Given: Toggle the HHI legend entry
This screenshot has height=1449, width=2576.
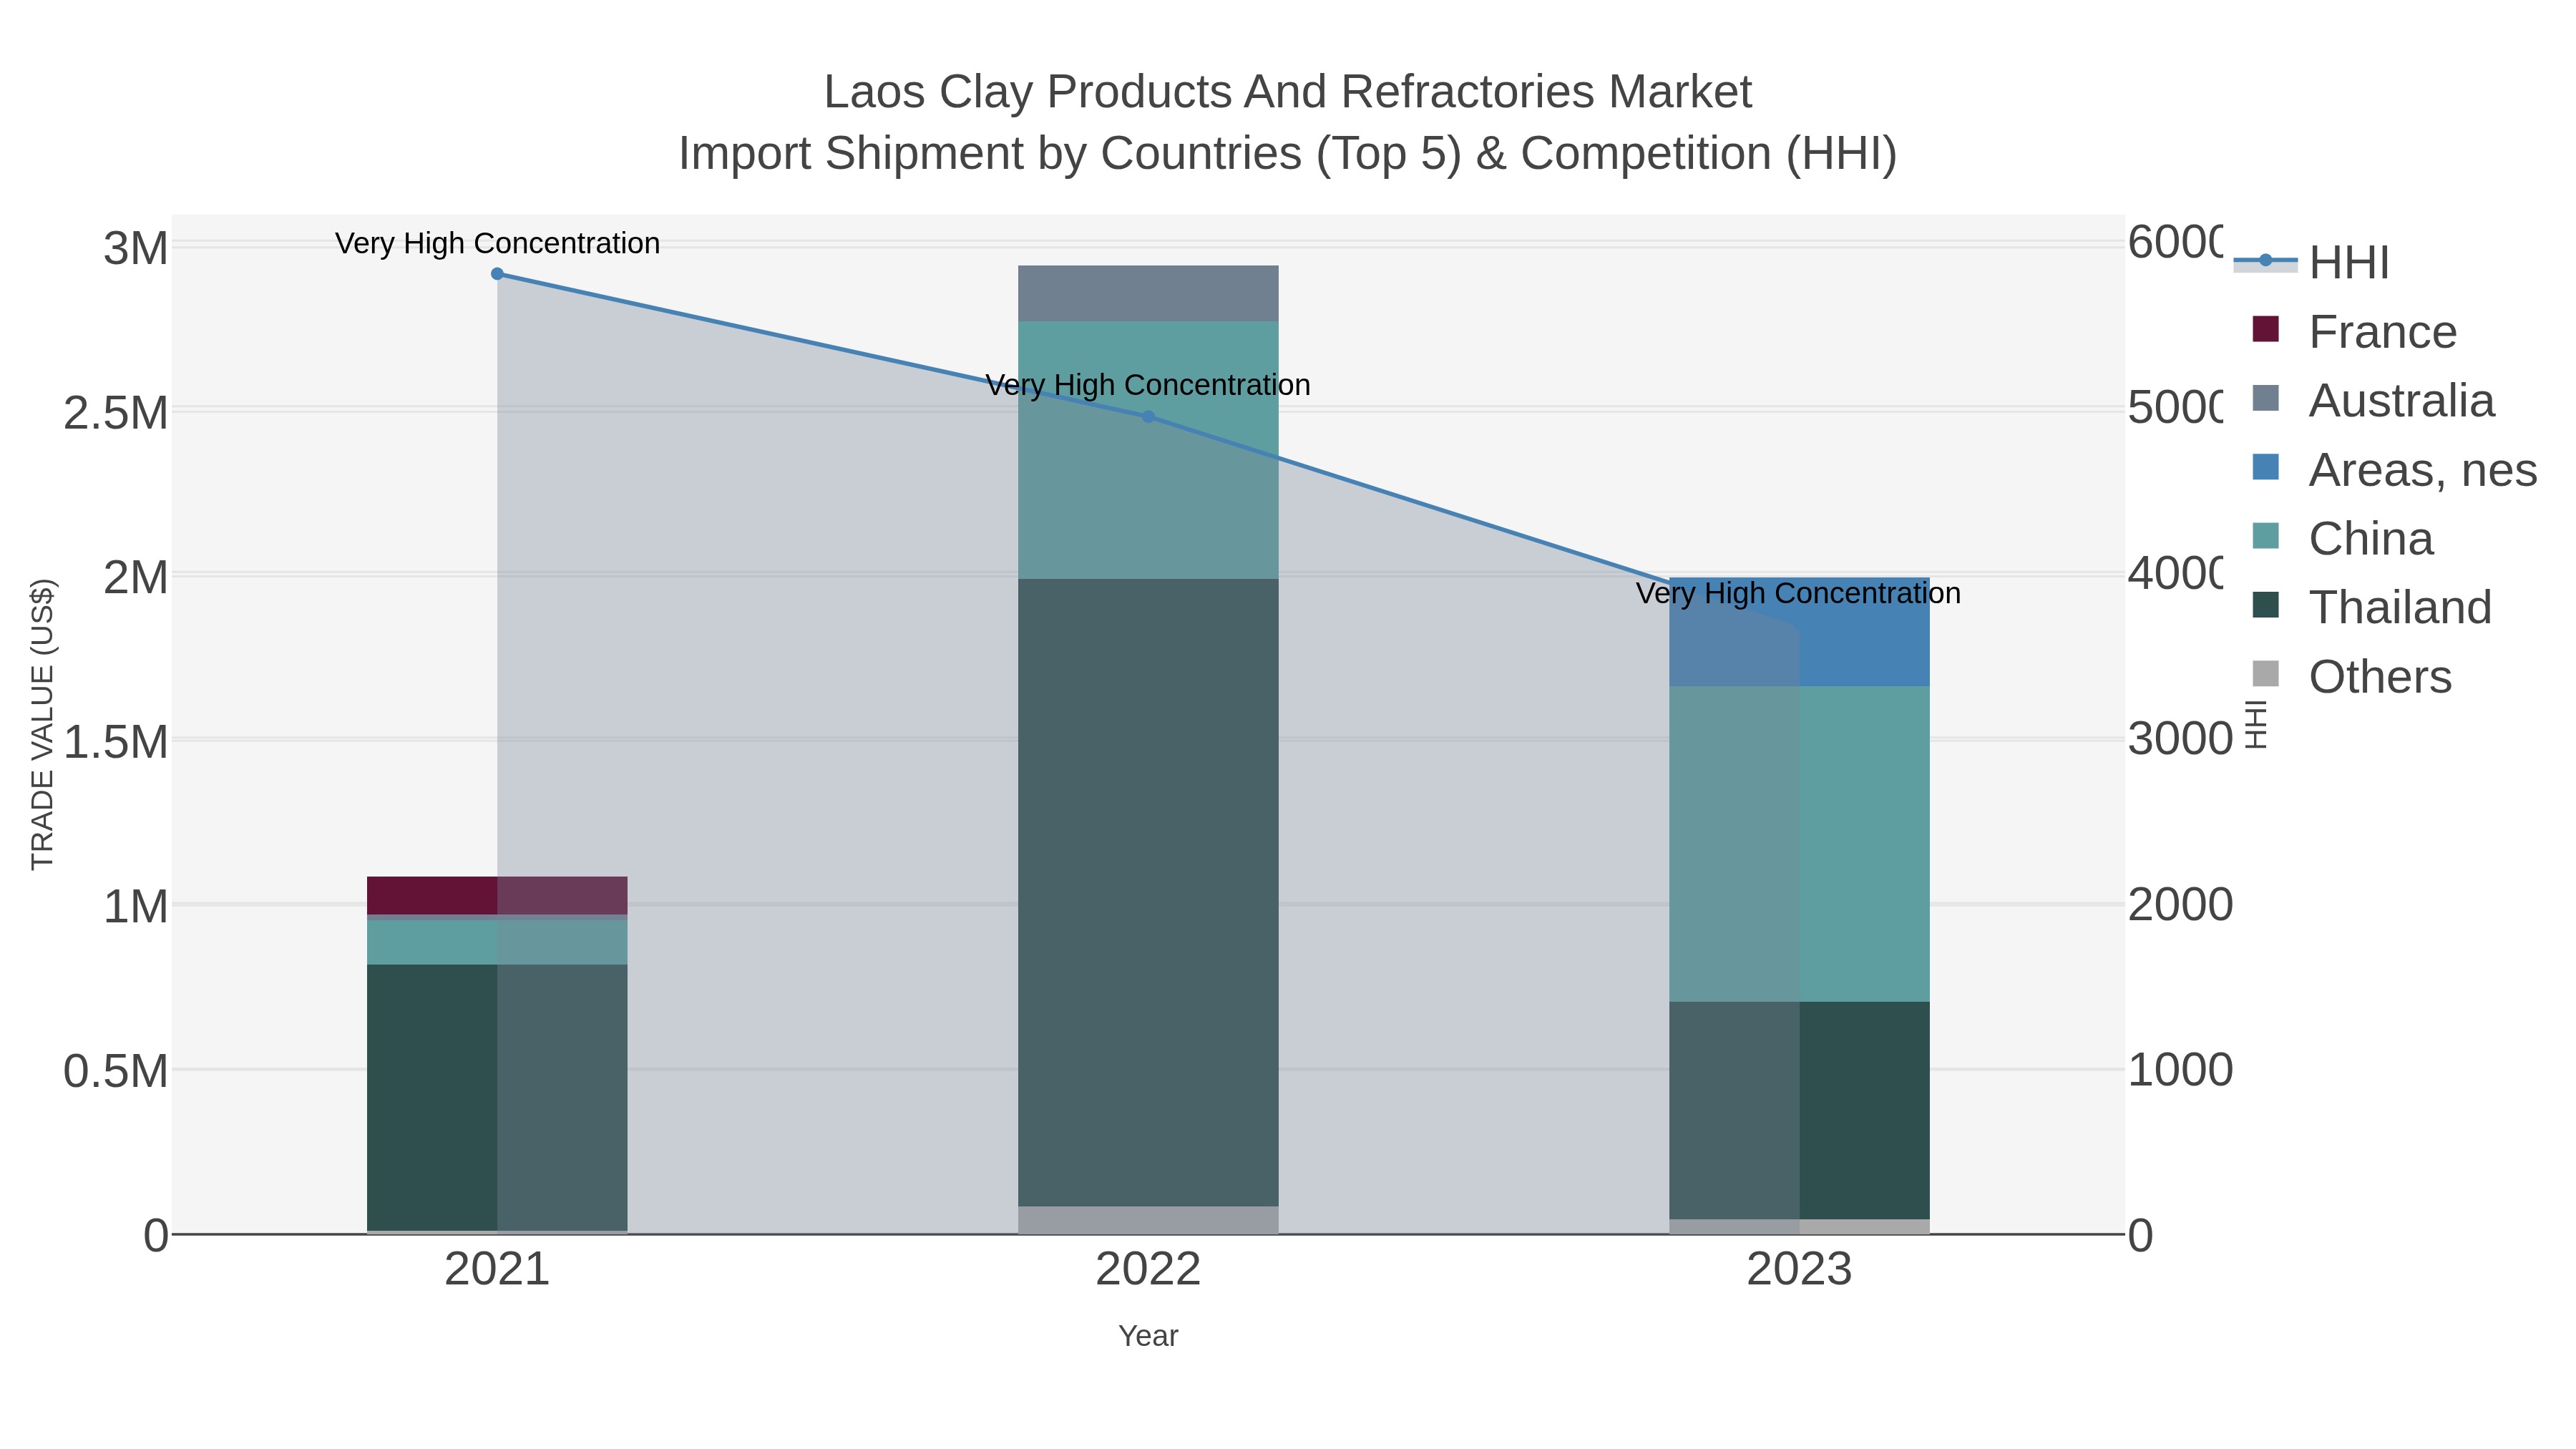Looking at the screenshot, I should 2312,263.
